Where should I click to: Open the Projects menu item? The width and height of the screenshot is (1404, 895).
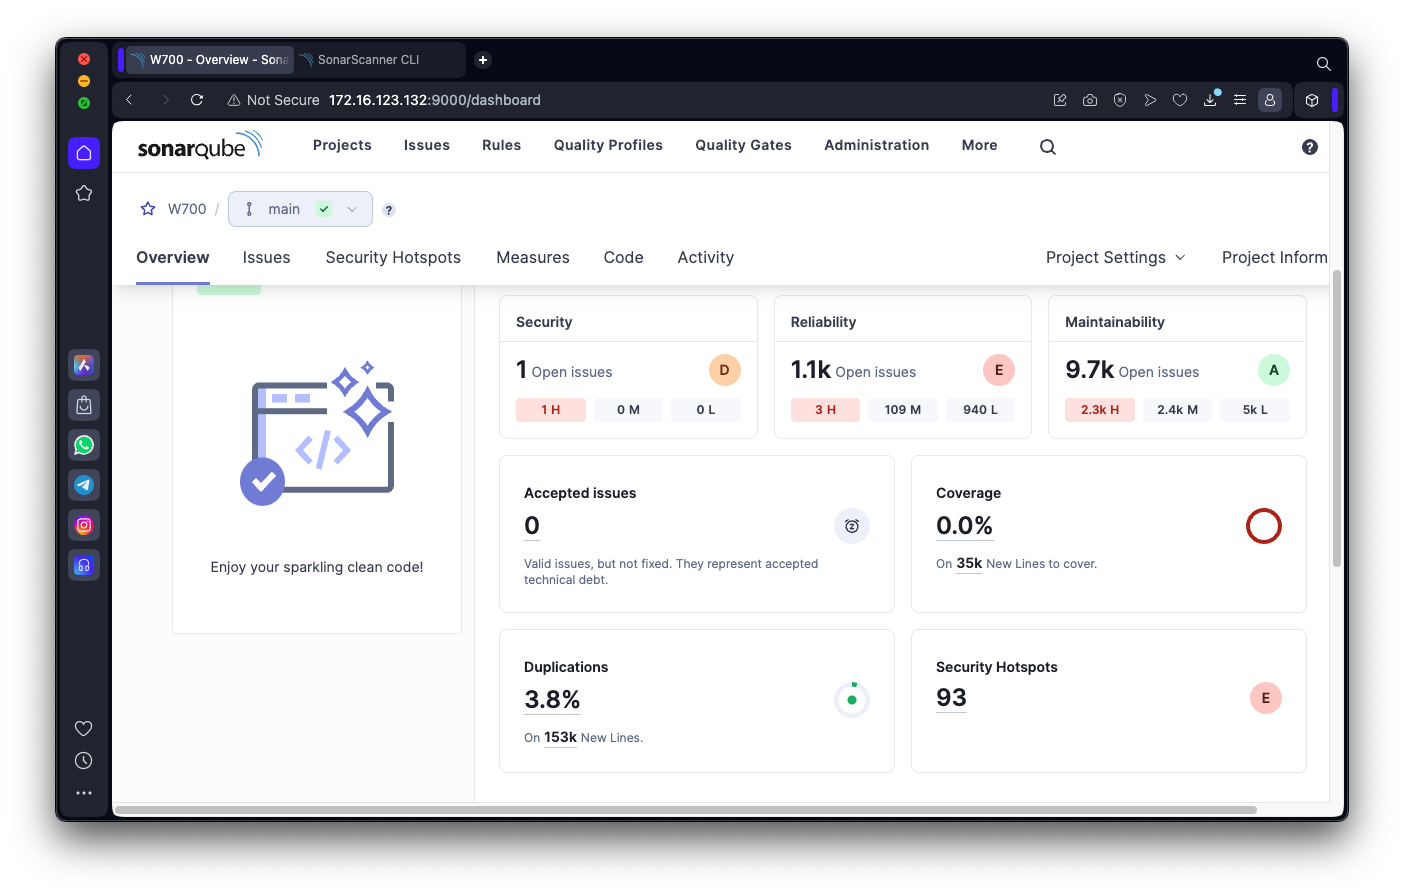coord(342,145)
